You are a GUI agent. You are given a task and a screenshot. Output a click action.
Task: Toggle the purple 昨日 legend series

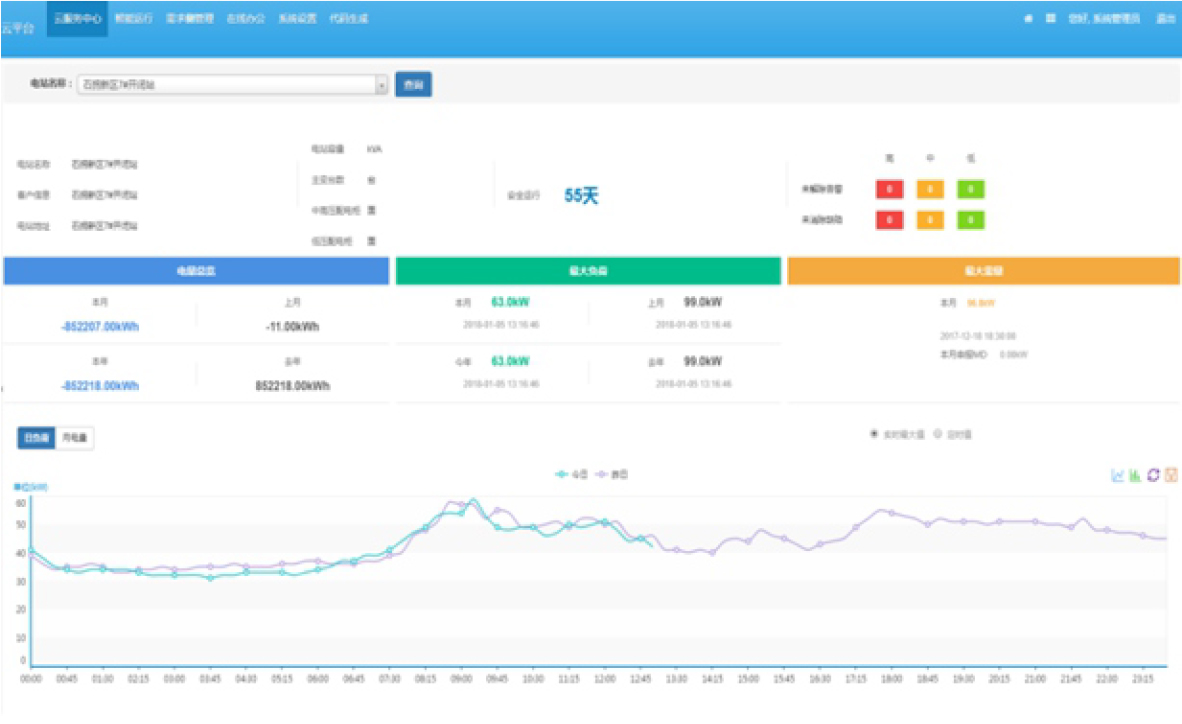pos(611,474)
